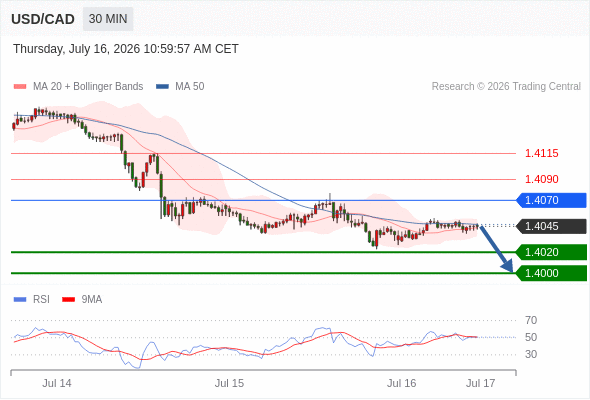Toggle the MA 50 legend label

(190, 87)
